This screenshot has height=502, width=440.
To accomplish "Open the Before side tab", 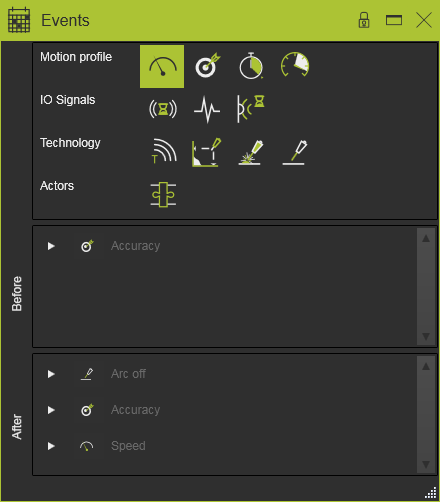I will [x=17, y=294].
